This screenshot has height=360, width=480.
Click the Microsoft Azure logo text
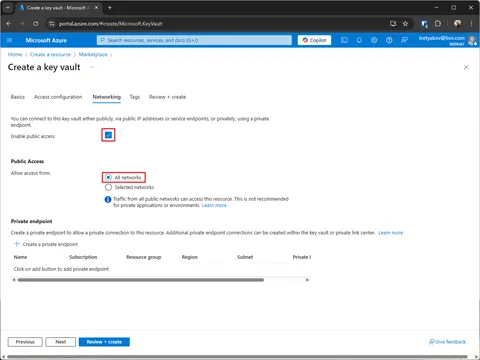pos(46,40)
